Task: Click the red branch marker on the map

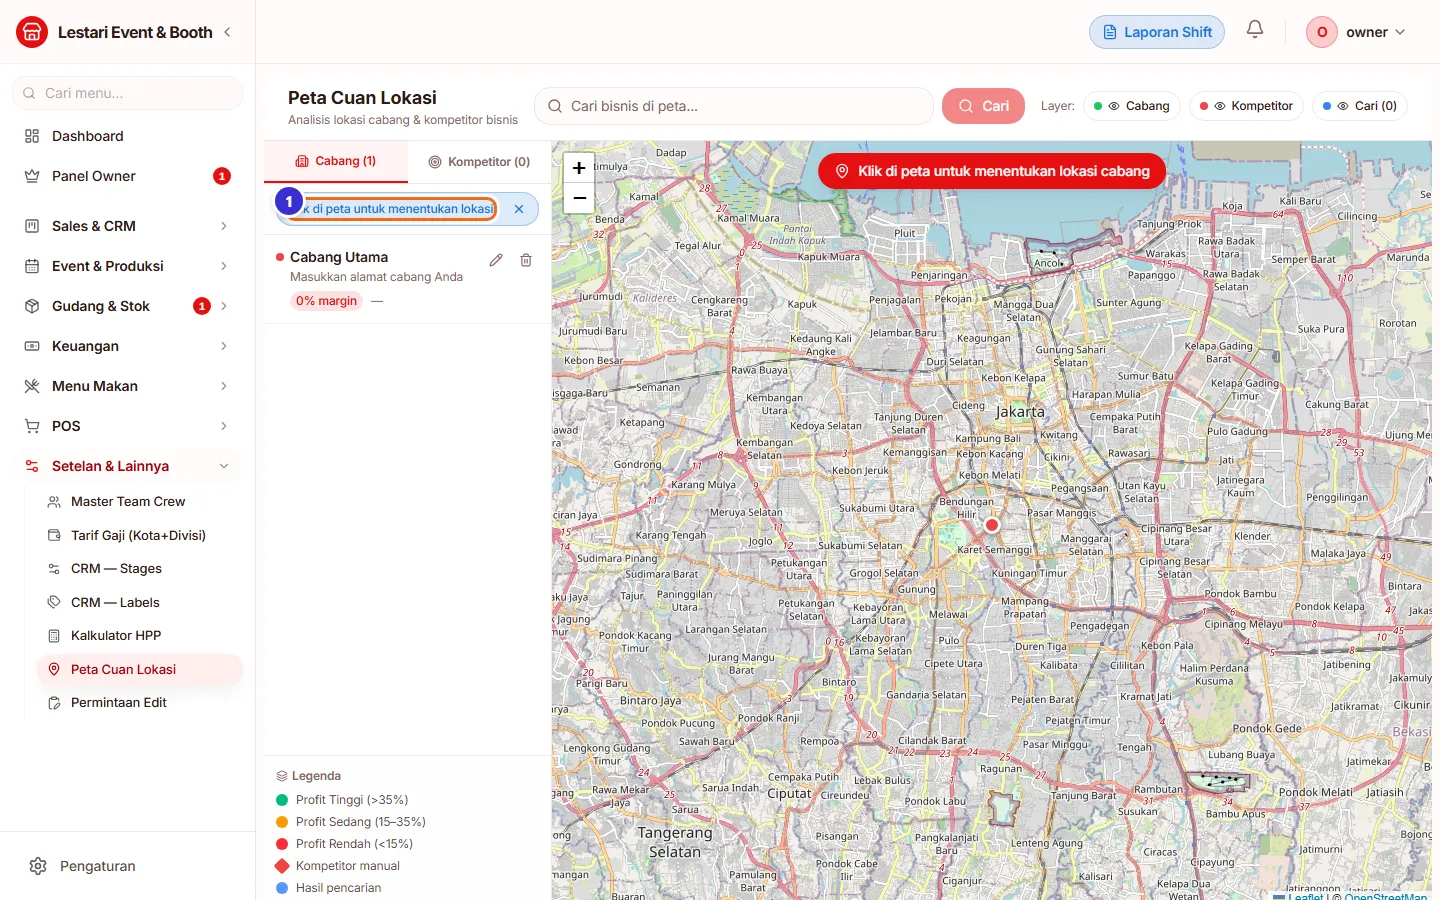Action: point(992,525)
